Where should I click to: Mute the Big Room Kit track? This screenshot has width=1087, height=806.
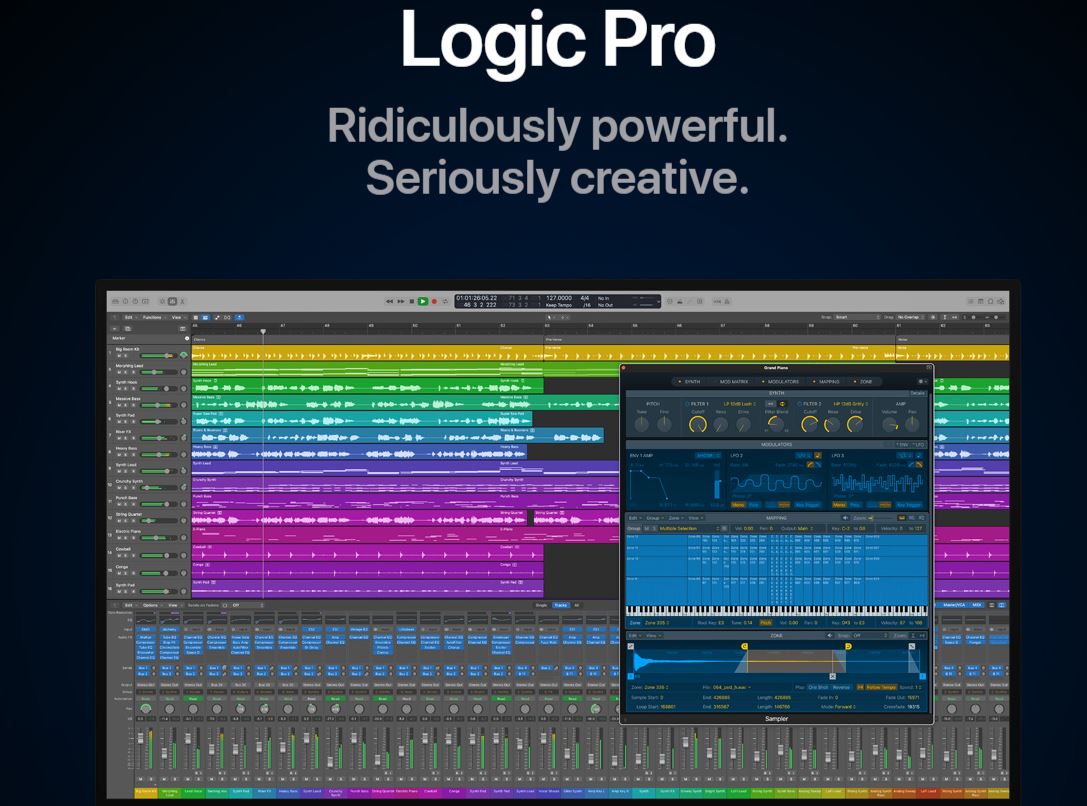[x=119, y=356]
